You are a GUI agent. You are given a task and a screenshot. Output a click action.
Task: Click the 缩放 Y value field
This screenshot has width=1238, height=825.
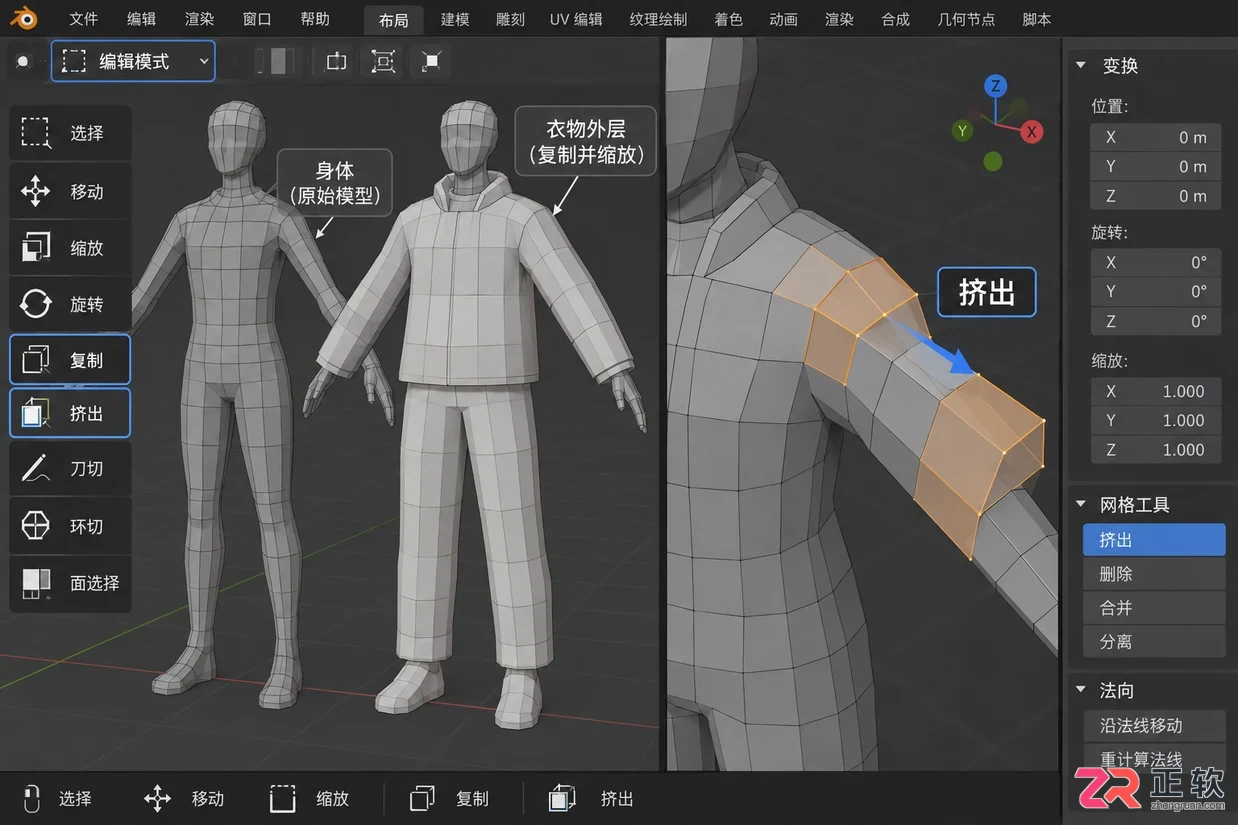point(1155,420)
